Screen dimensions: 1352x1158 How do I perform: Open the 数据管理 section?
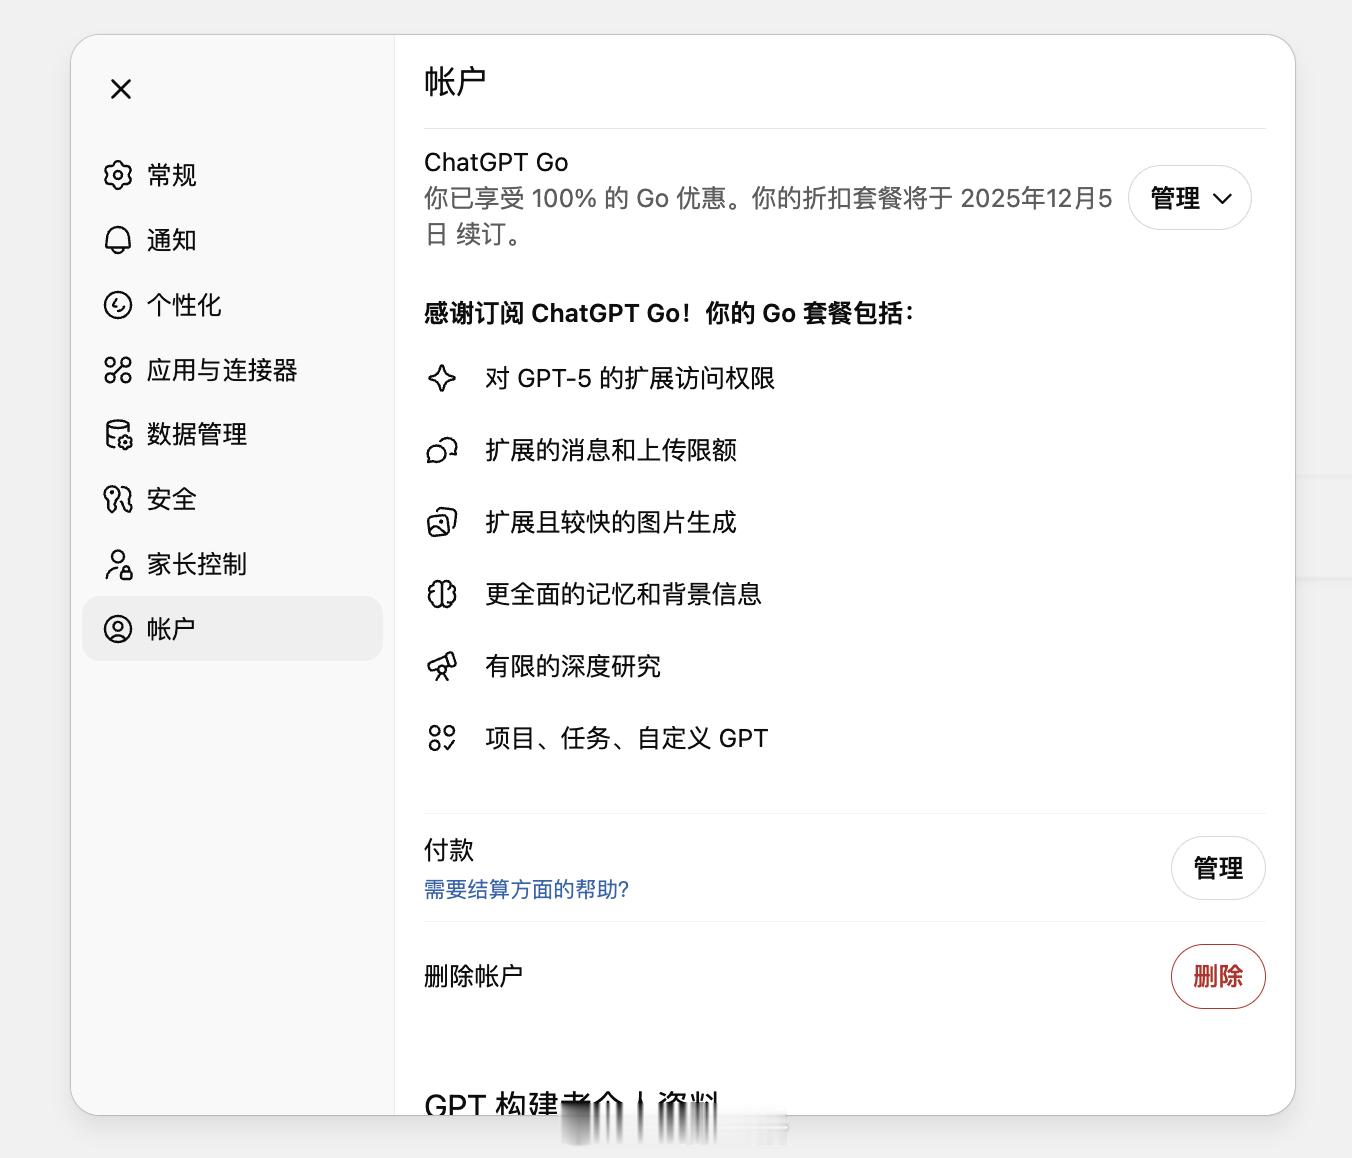pos(232,434)
